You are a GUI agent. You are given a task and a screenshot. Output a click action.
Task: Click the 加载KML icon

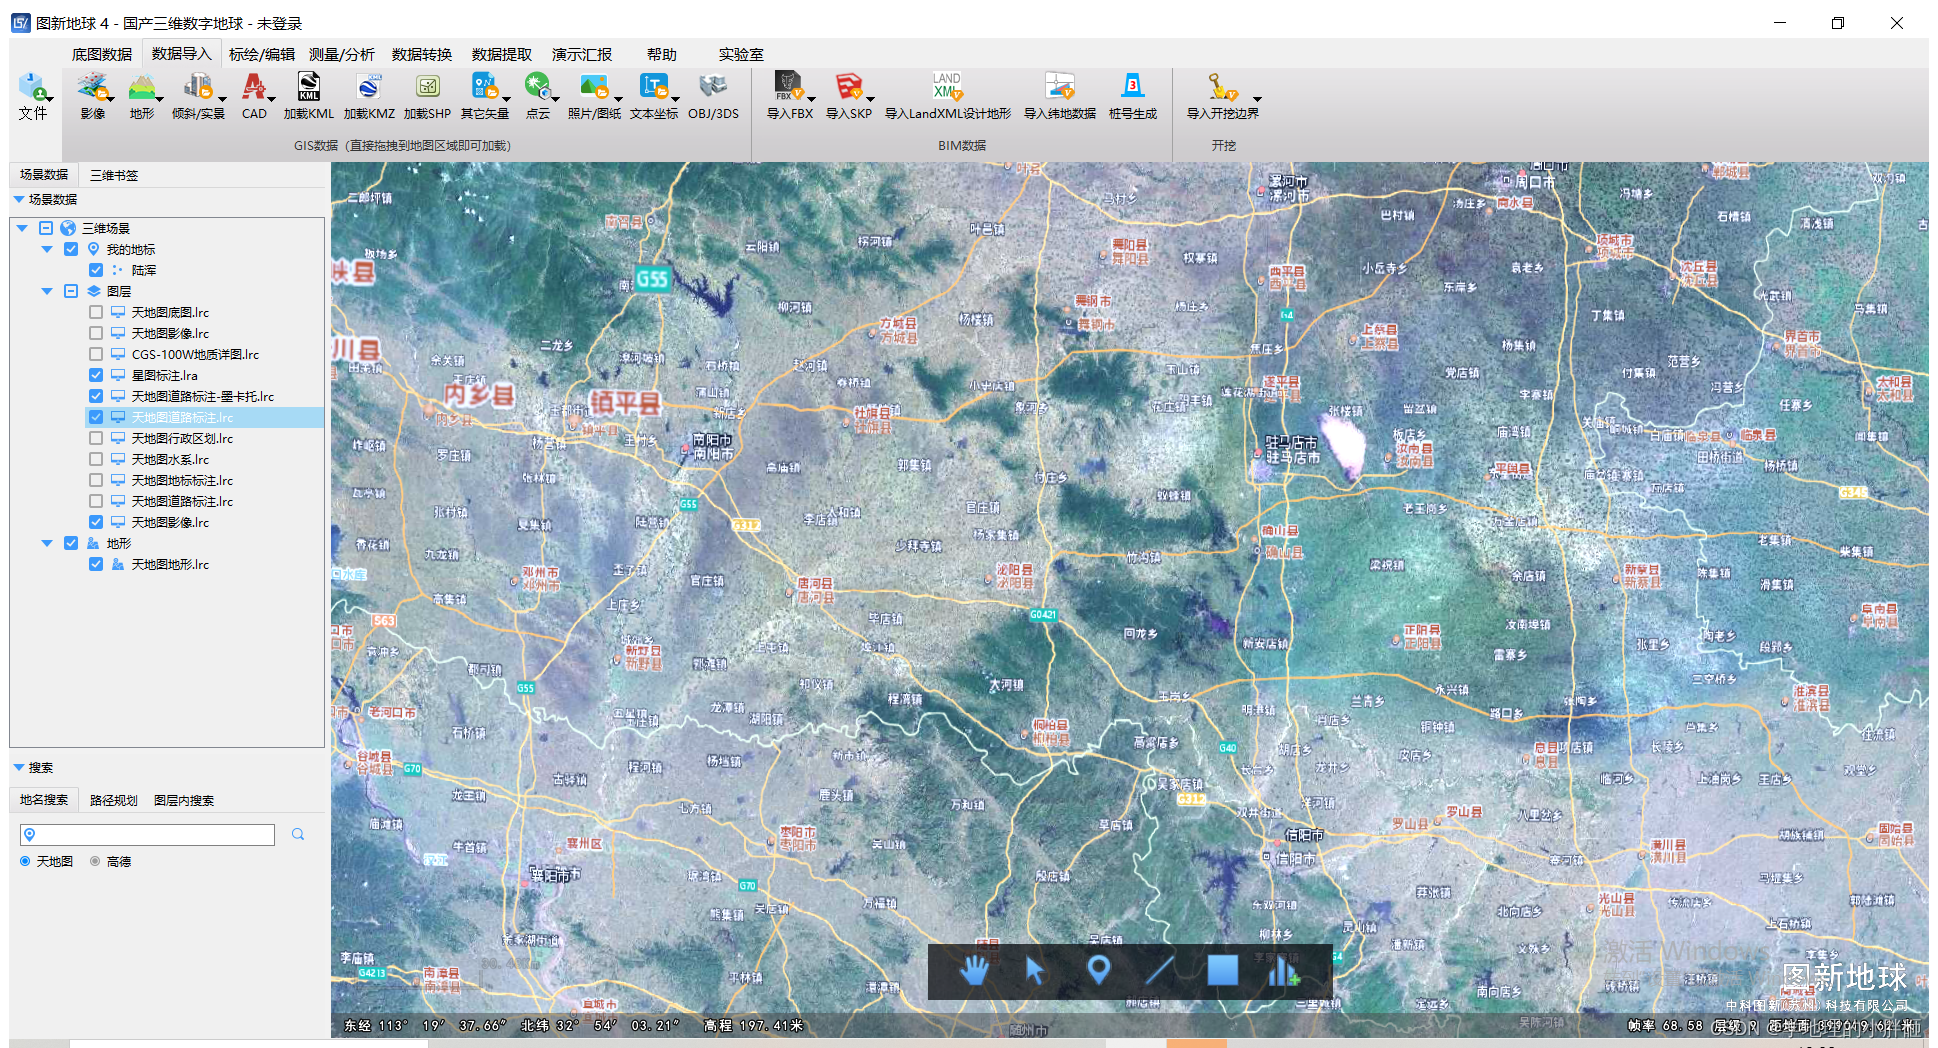[309, 87]
